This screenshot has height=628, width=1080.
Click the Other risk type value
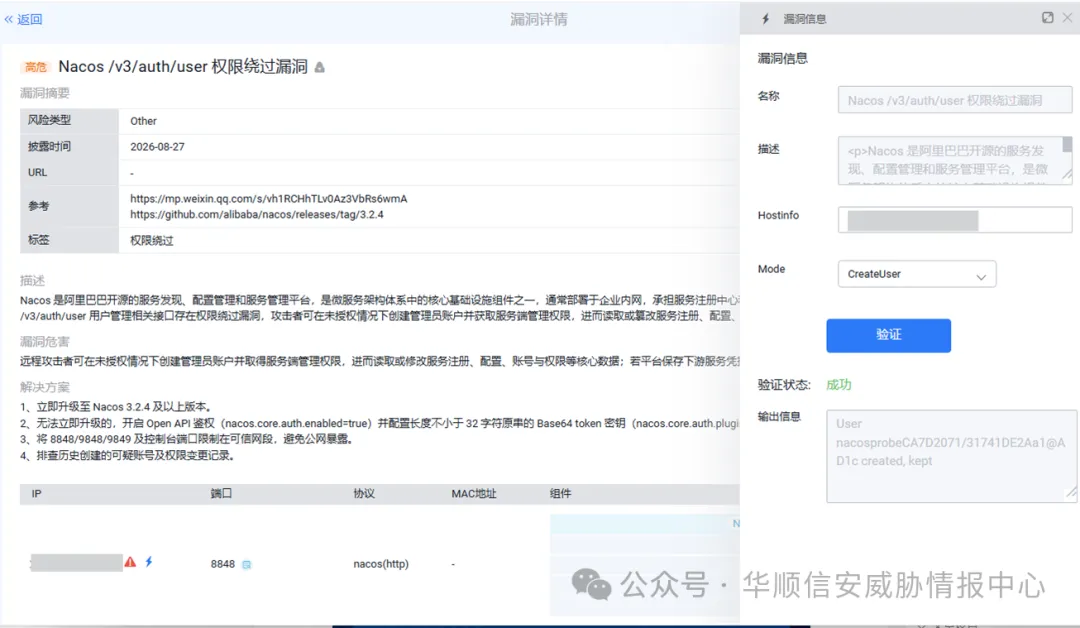(143, 121)
